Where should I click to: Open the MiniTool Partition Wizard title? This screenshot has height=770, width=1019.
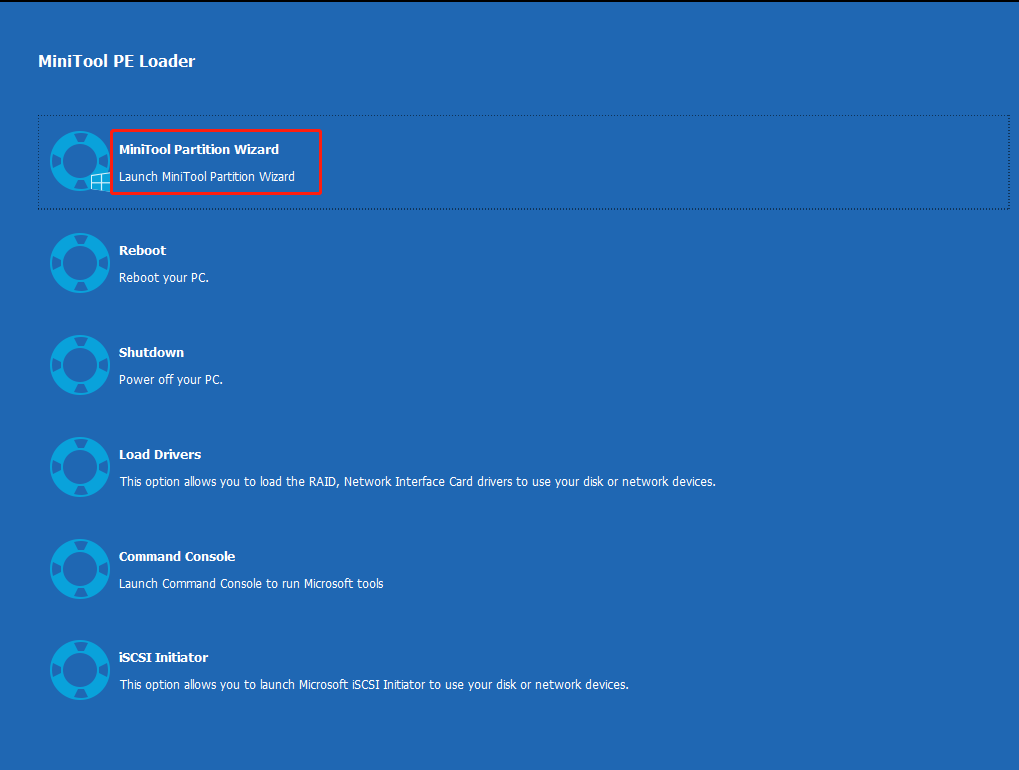click(199, 149)
